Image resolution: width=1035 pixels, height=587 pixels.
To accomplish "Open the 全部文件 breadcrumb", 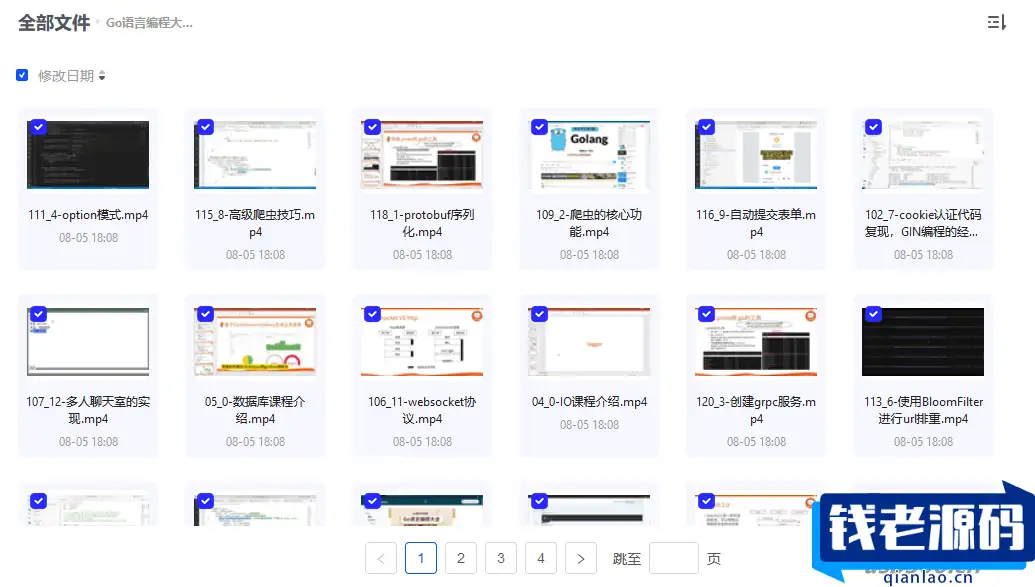I will pyautogui.click(x=53, y=22).
